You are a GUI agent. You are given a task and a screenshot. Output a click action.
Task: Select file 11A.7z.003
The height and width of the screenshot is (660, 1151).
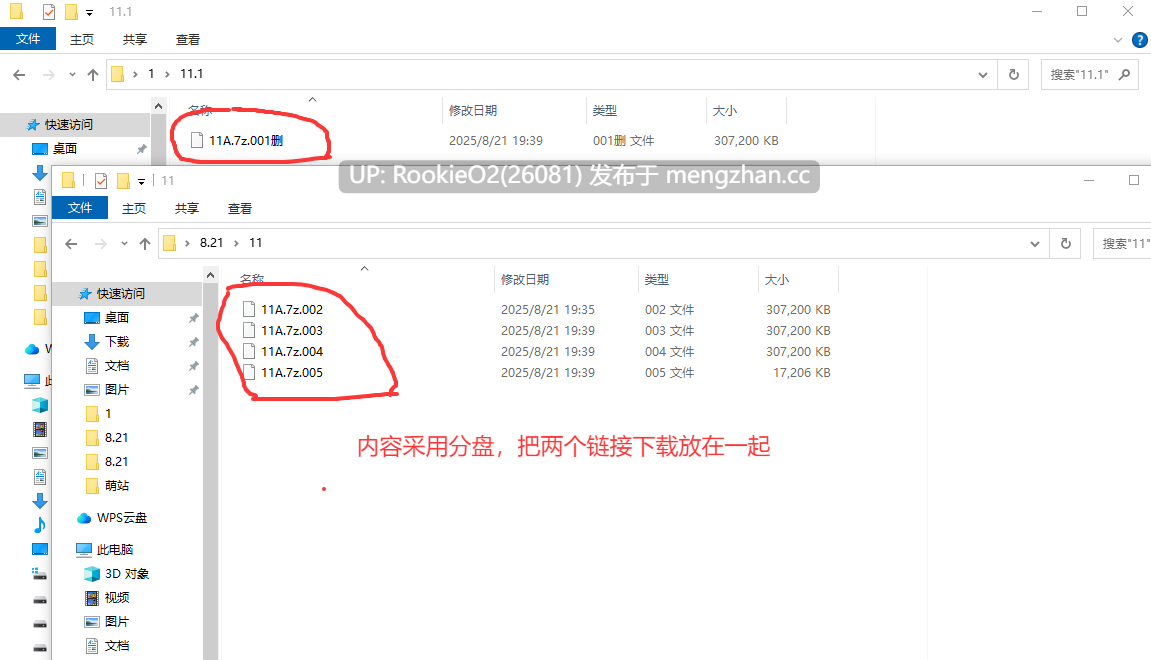coord(291,330)
